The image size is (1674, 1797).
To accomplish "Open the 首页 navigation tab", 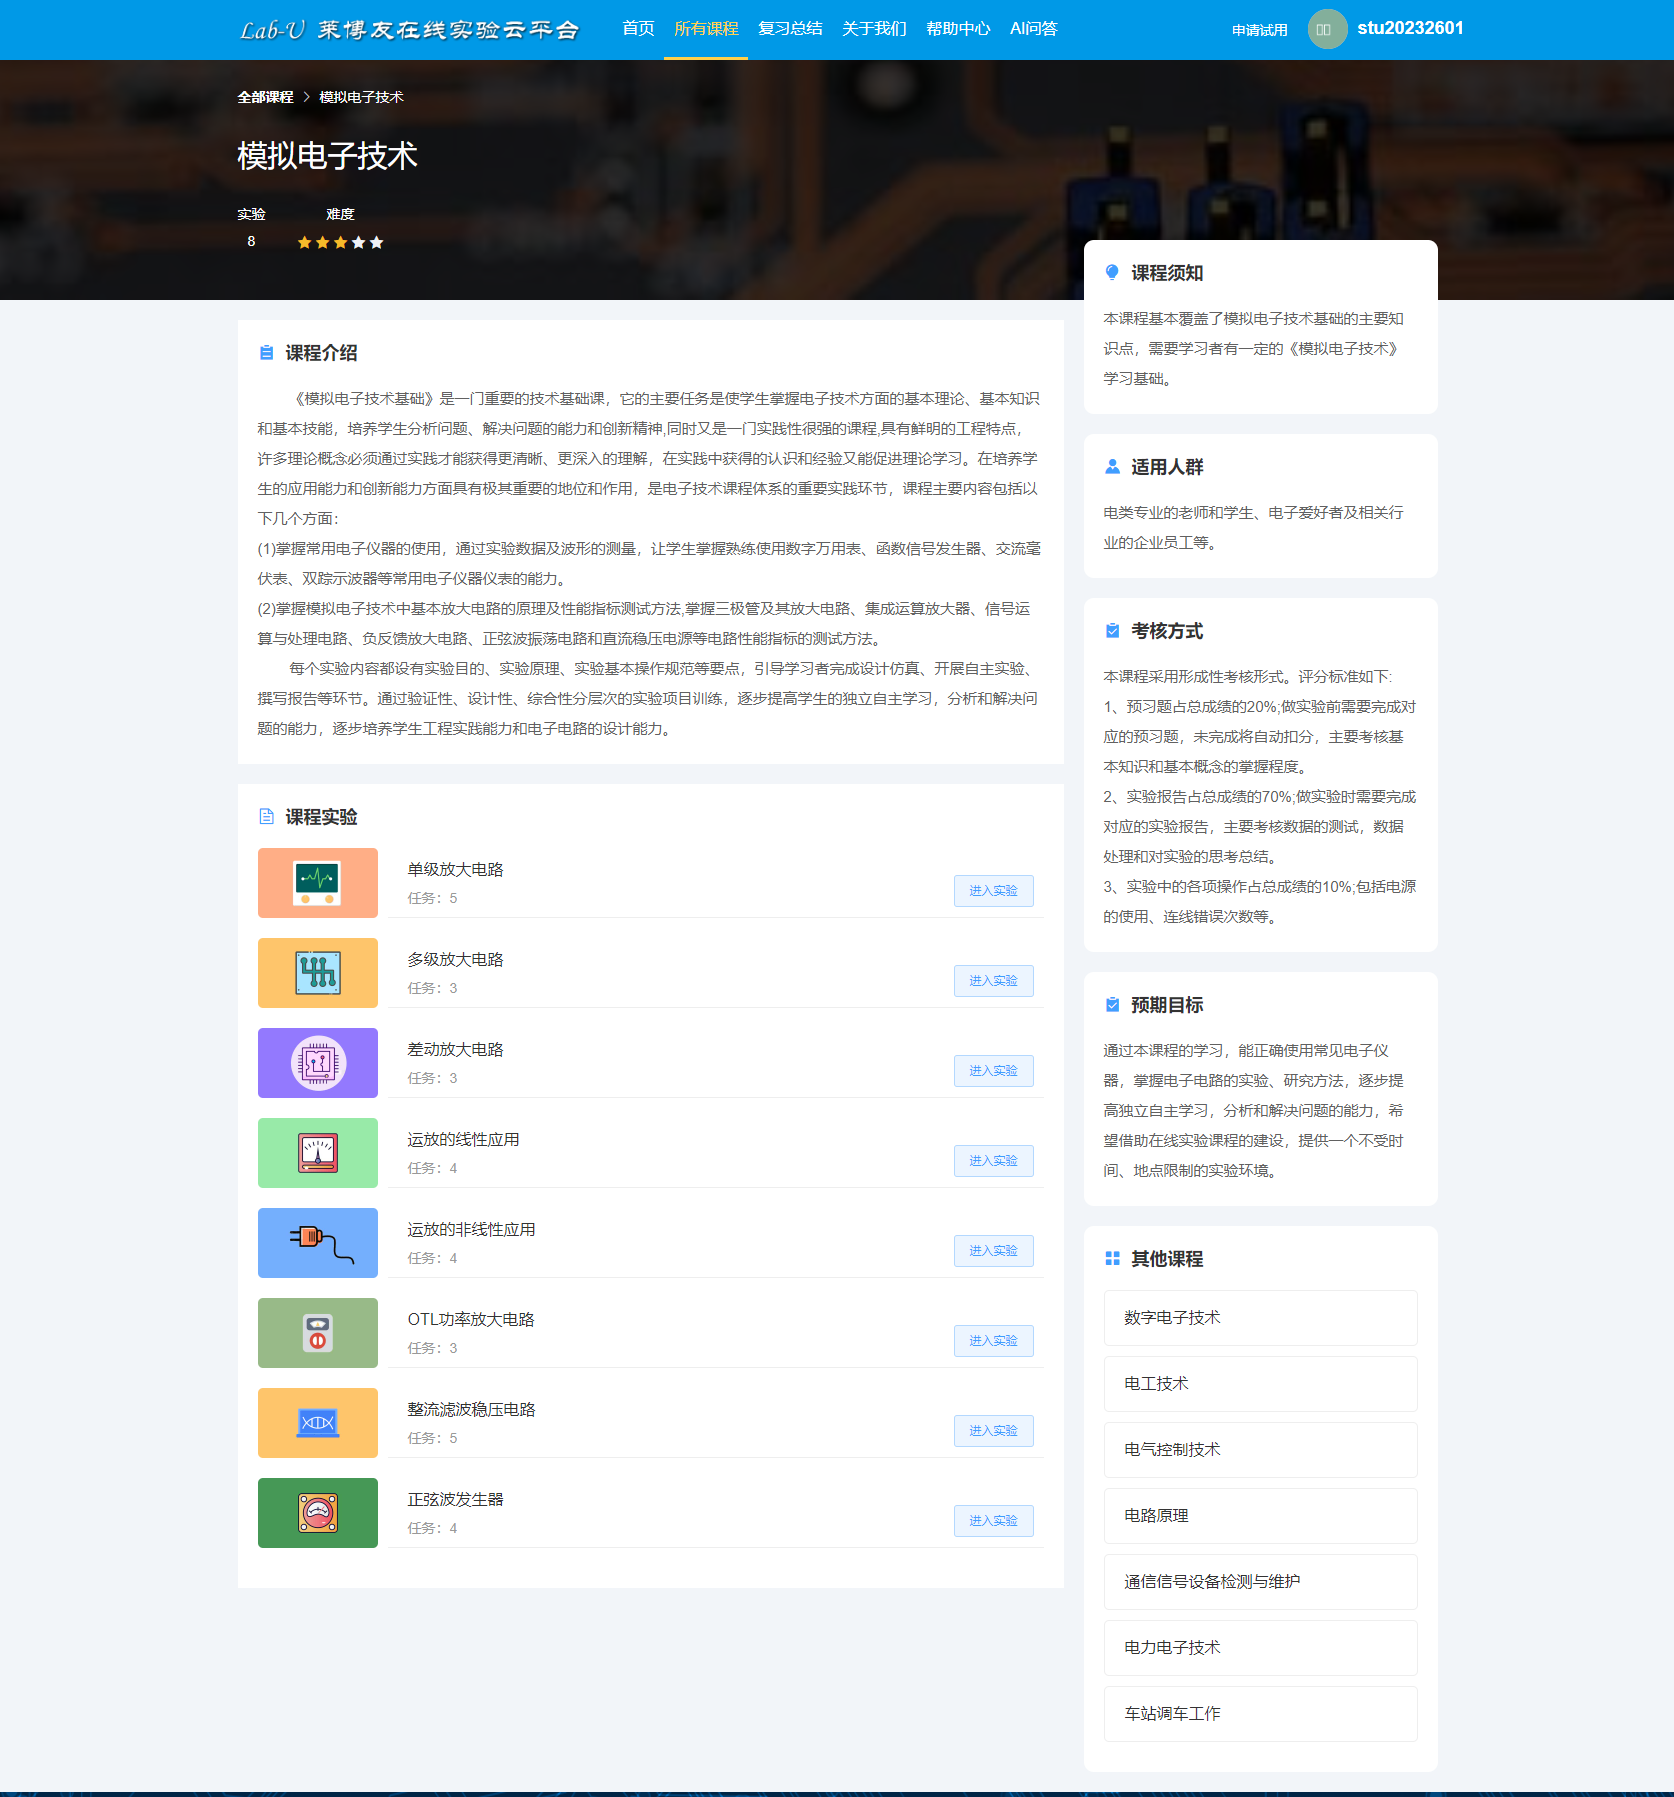I will tap(638, 29).
